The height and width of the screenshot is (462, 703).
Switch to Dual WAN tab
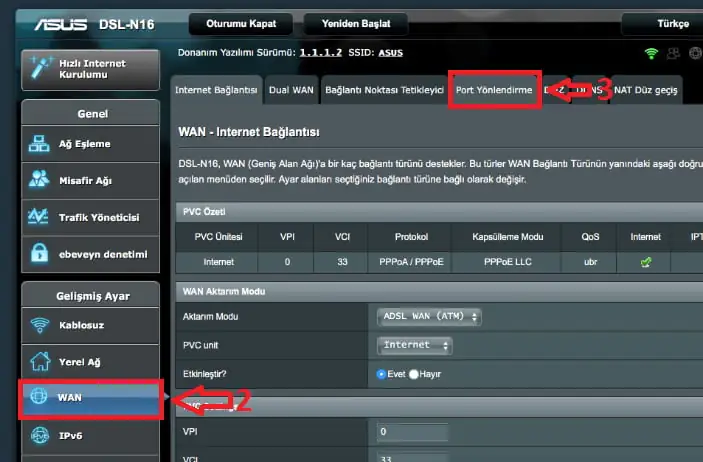coord(291,90)
